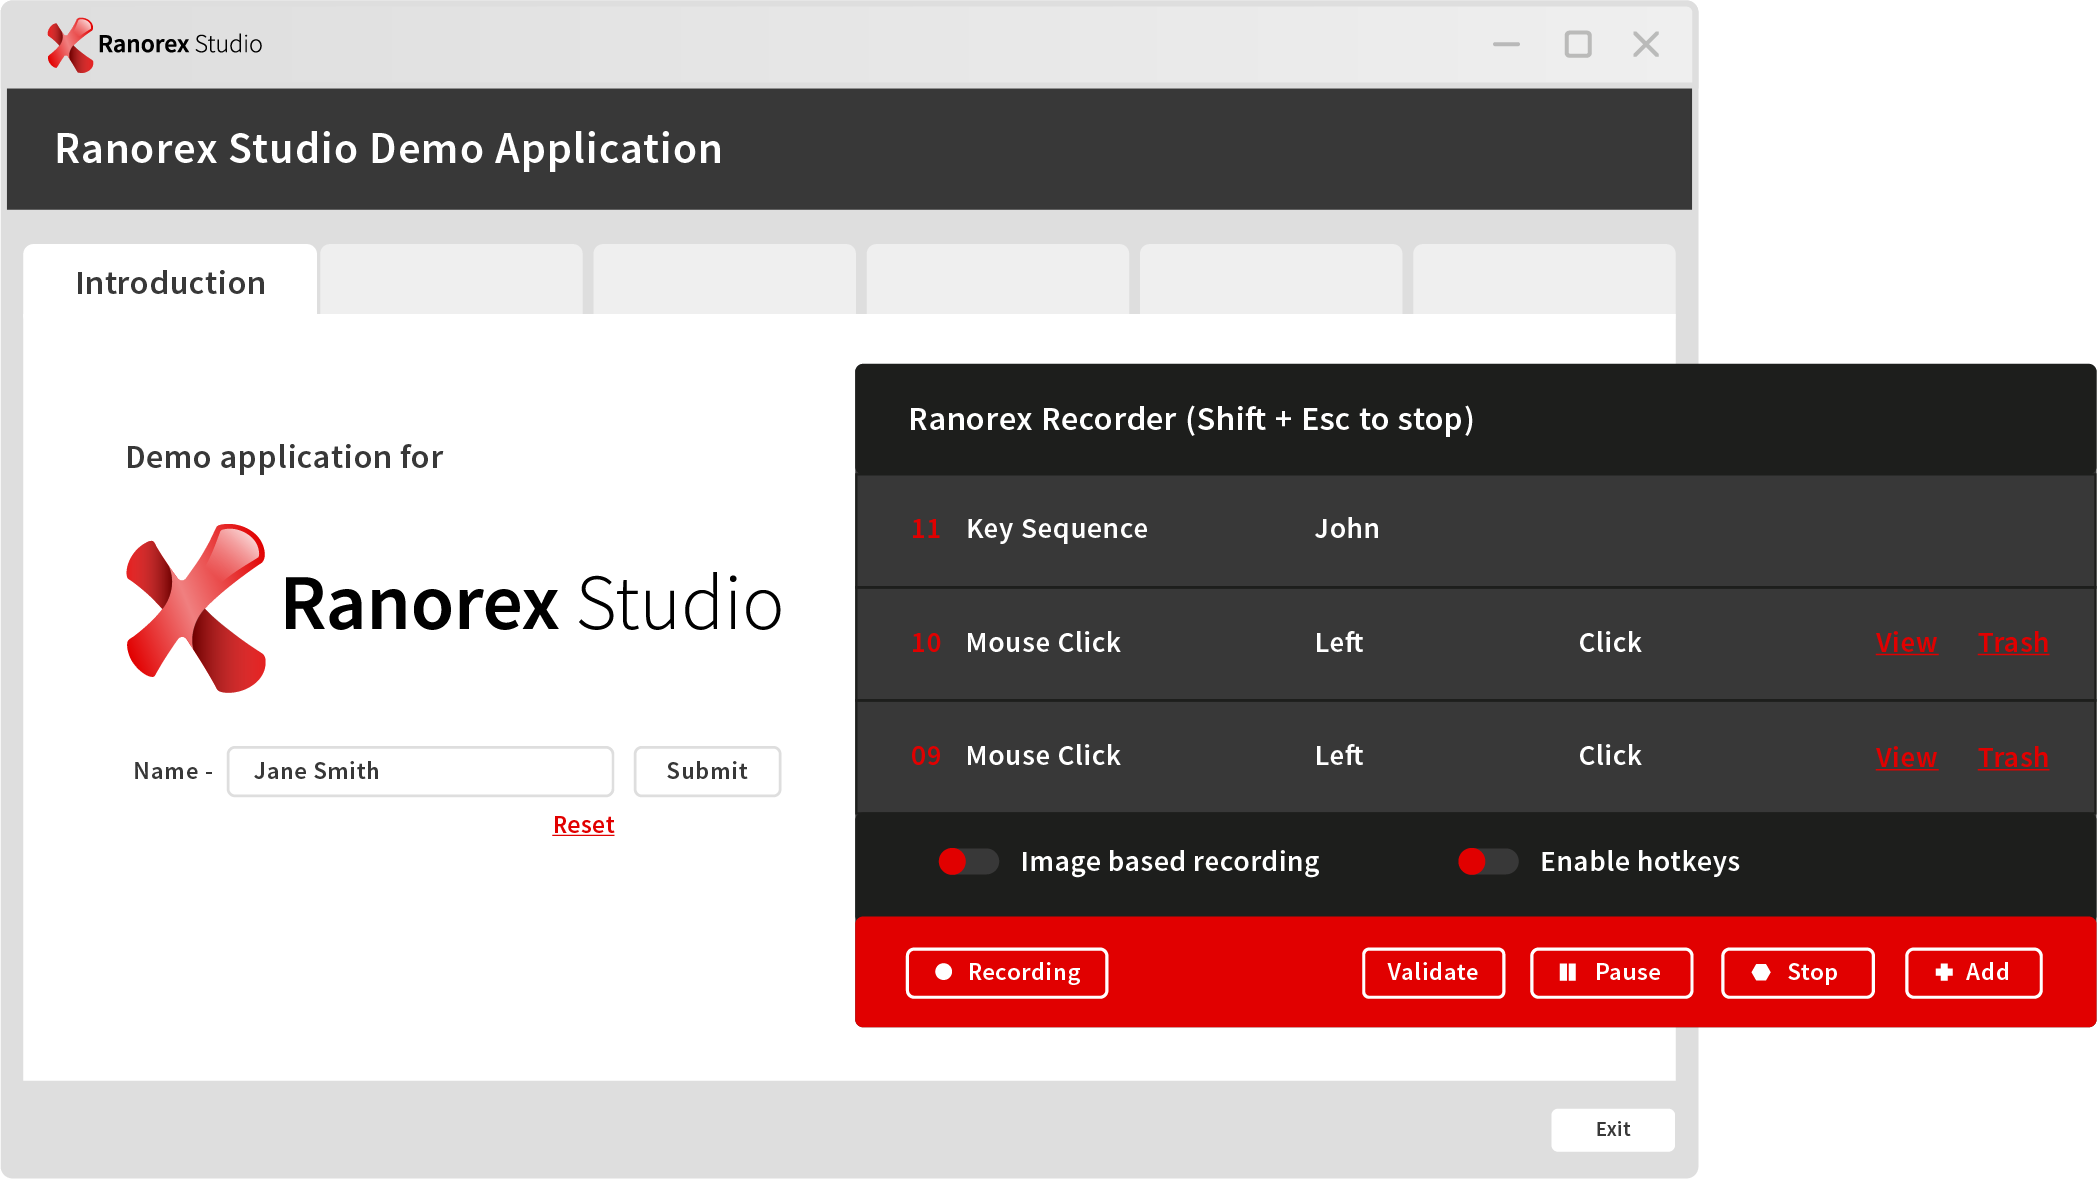The width and height of the screenshot is (2097, 1179).
Task: Click the 'John' value in step 11
Action: (x=1346, y=529)
